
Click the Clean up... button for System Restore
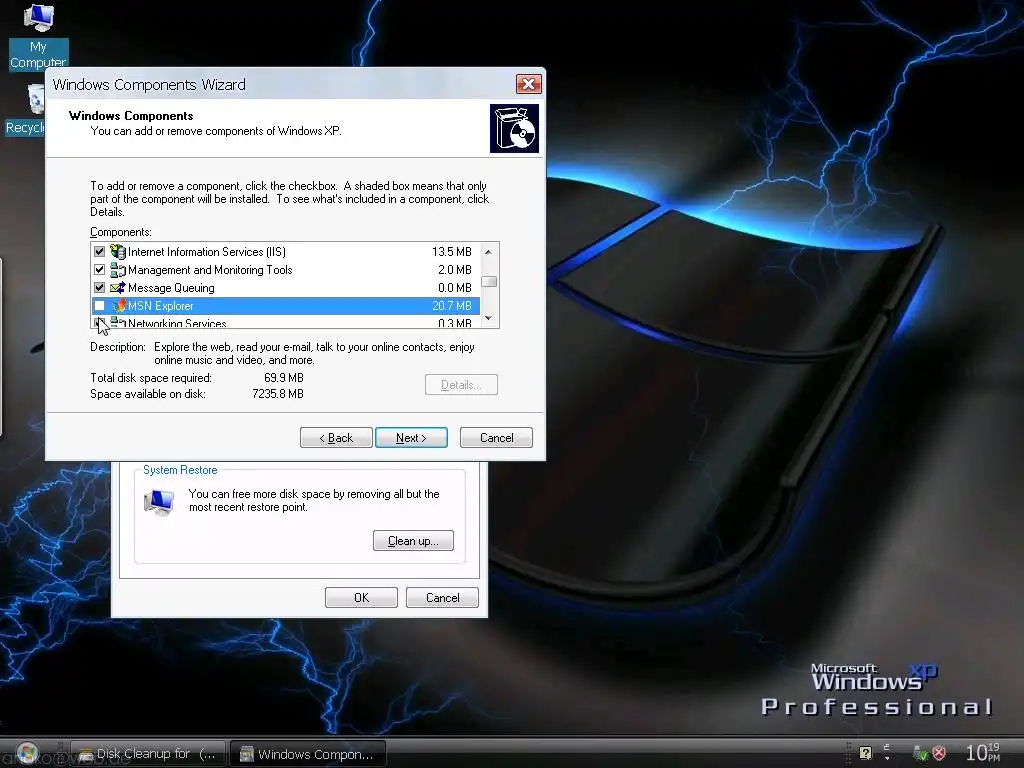pos(413,541)
